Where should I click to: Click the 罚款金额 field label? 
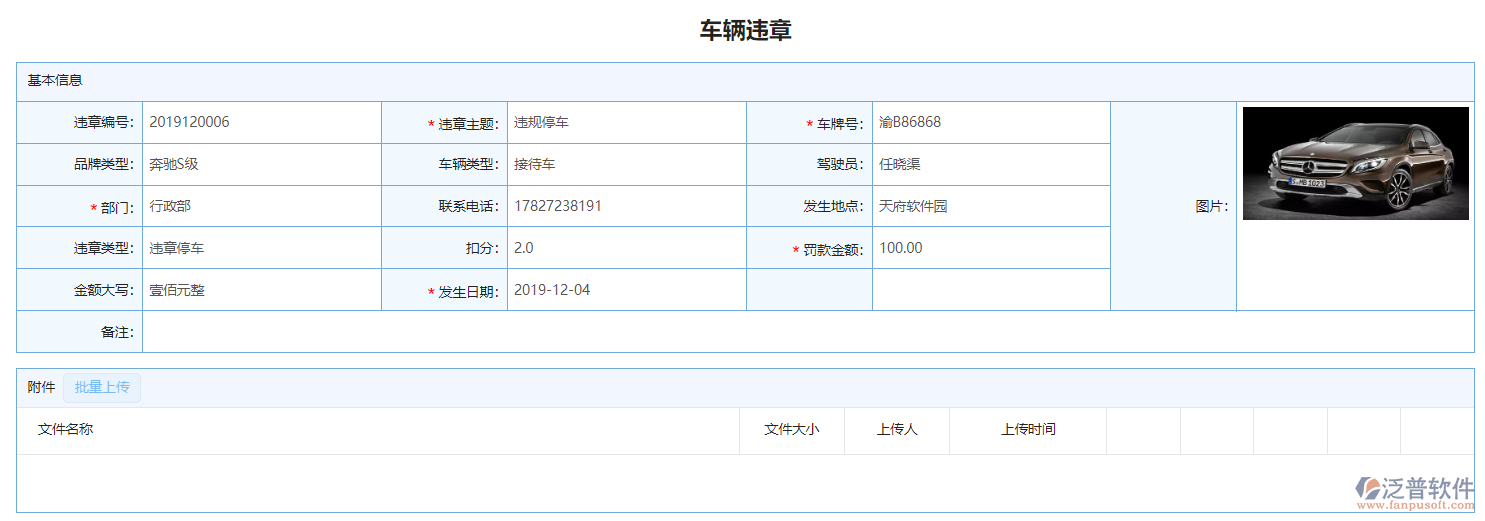[x=834, y=251]
